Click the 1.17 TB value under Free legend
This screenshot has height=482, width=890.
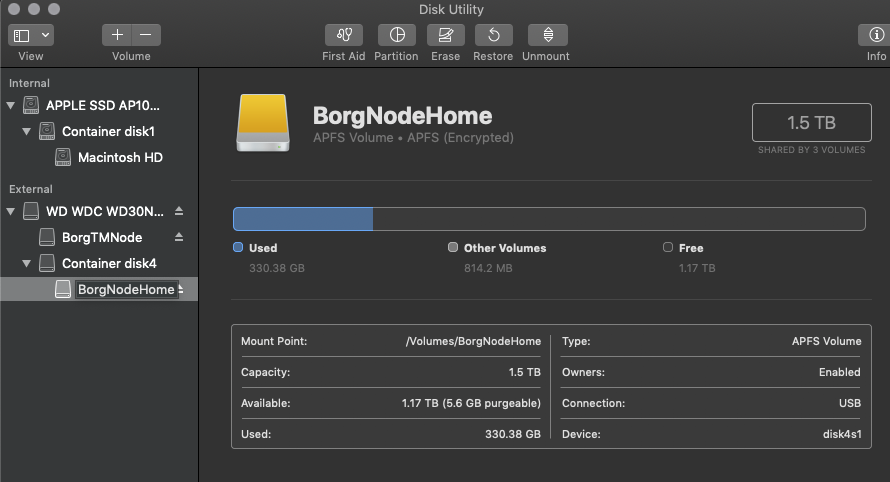point(697,268)
